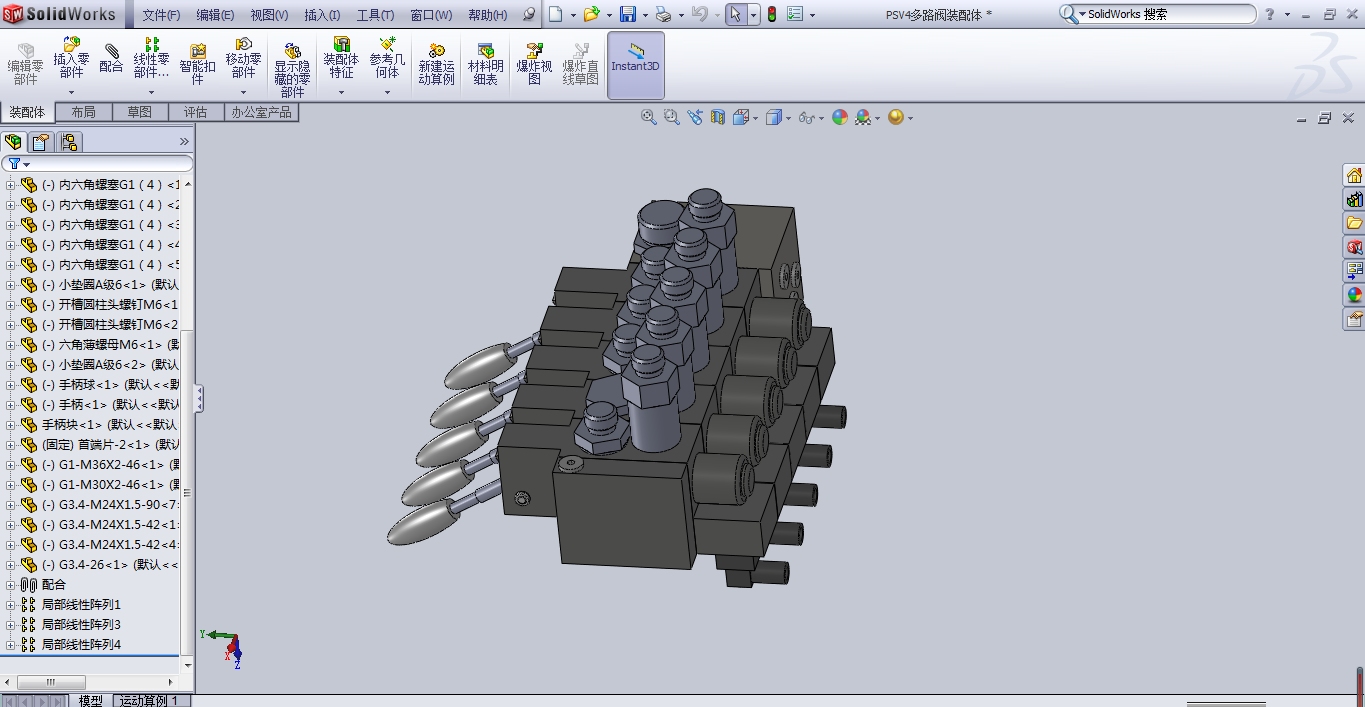
Task: Open the FeatureManager design tree tab icon
Action: coord(13,141)
